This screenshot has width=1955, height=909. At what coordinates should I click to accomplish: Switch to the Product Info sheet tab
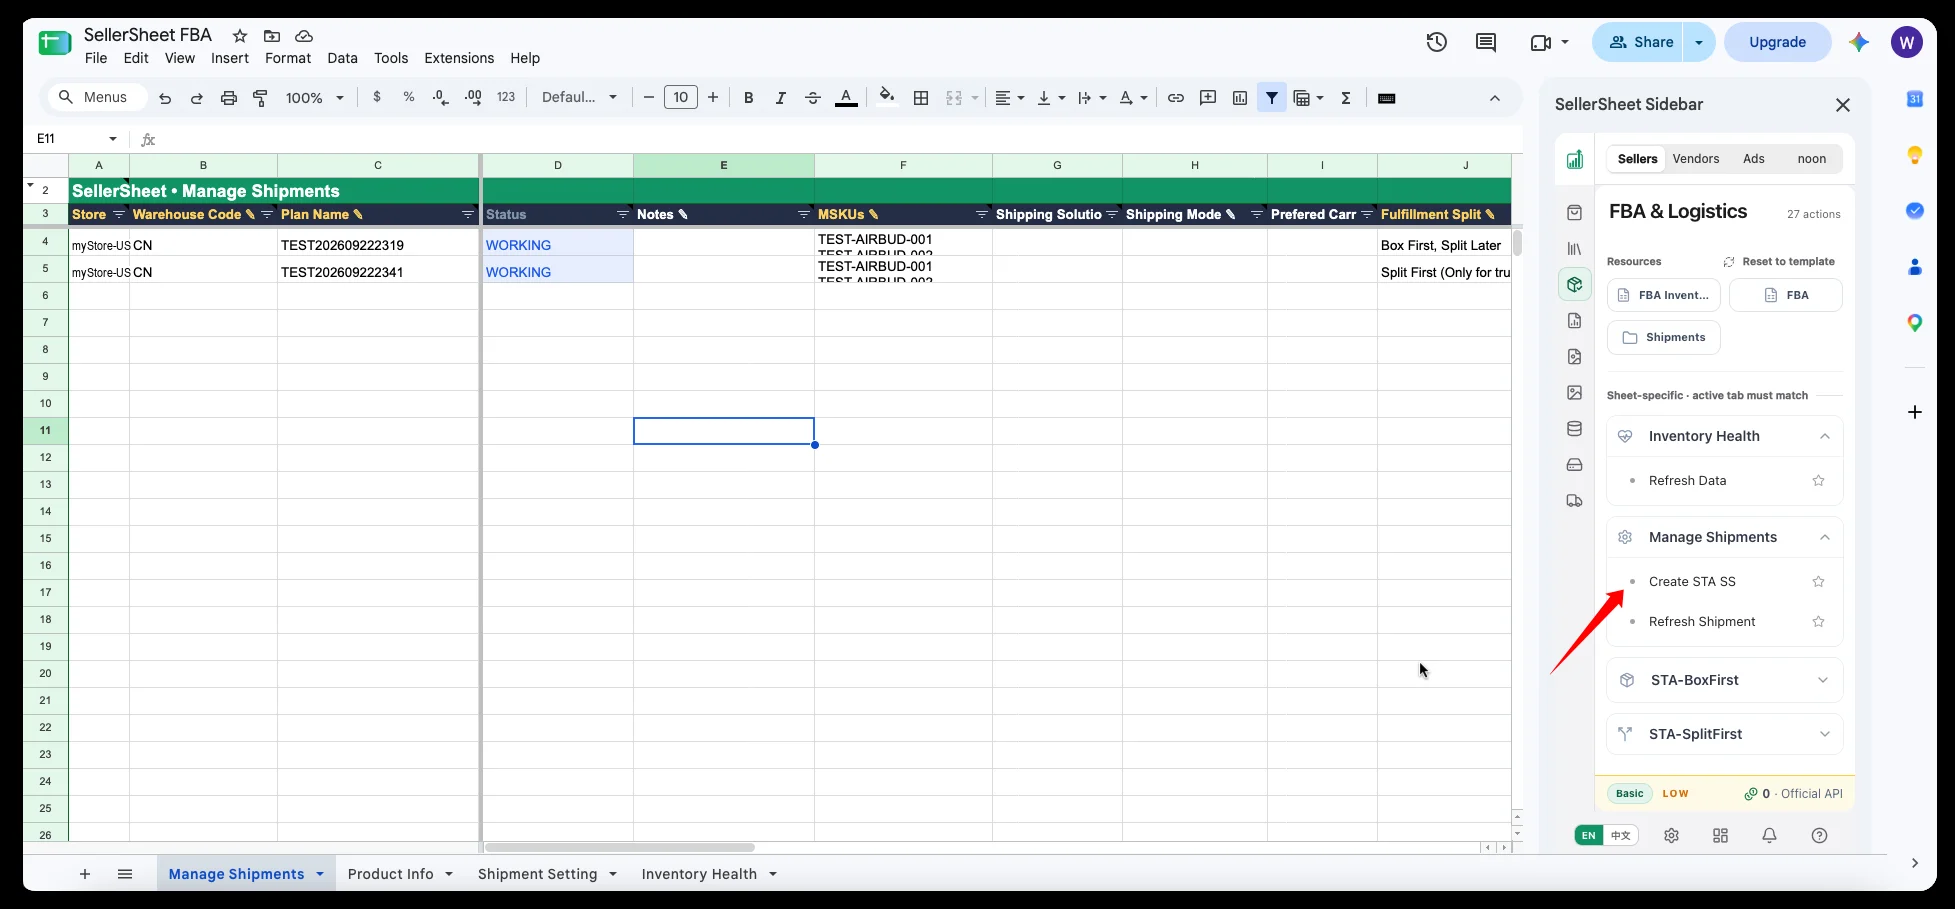(391, 874)
